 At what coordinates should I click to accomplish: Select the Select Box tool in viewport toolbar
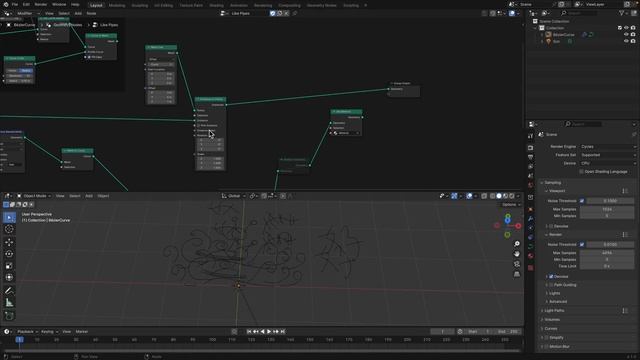[x=9, y=218]
